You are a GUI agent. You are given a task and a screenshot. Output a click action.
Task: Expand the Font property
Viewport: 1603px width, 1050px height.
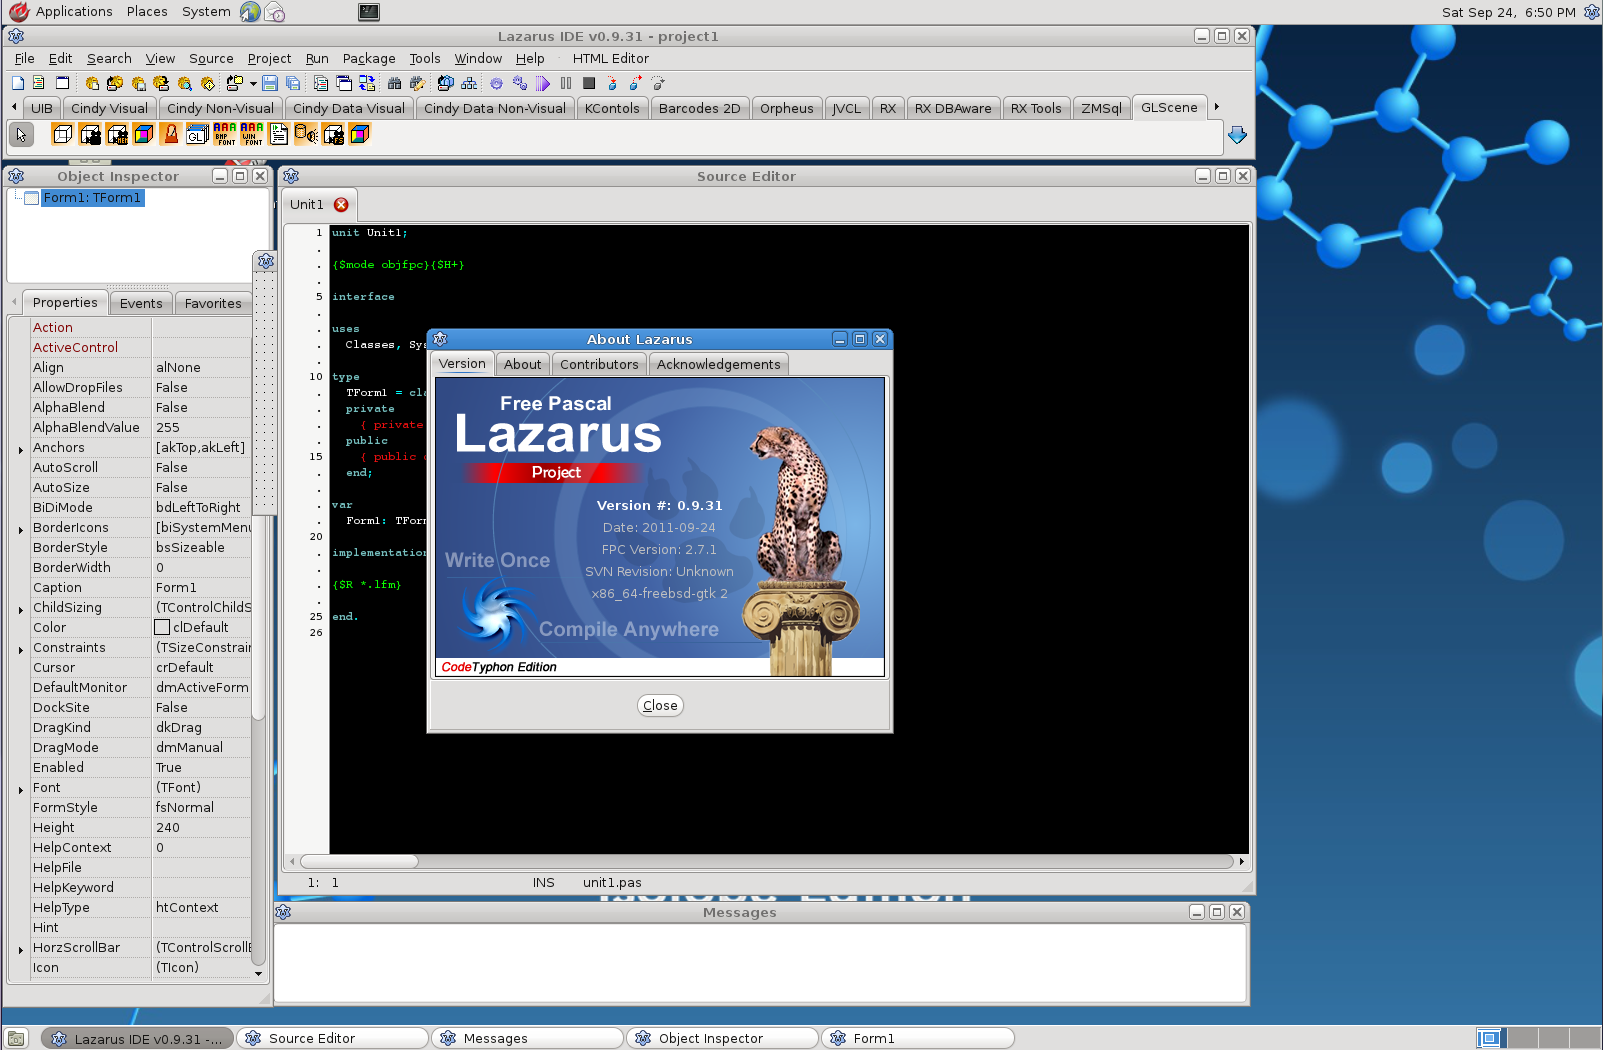point(21,789)
